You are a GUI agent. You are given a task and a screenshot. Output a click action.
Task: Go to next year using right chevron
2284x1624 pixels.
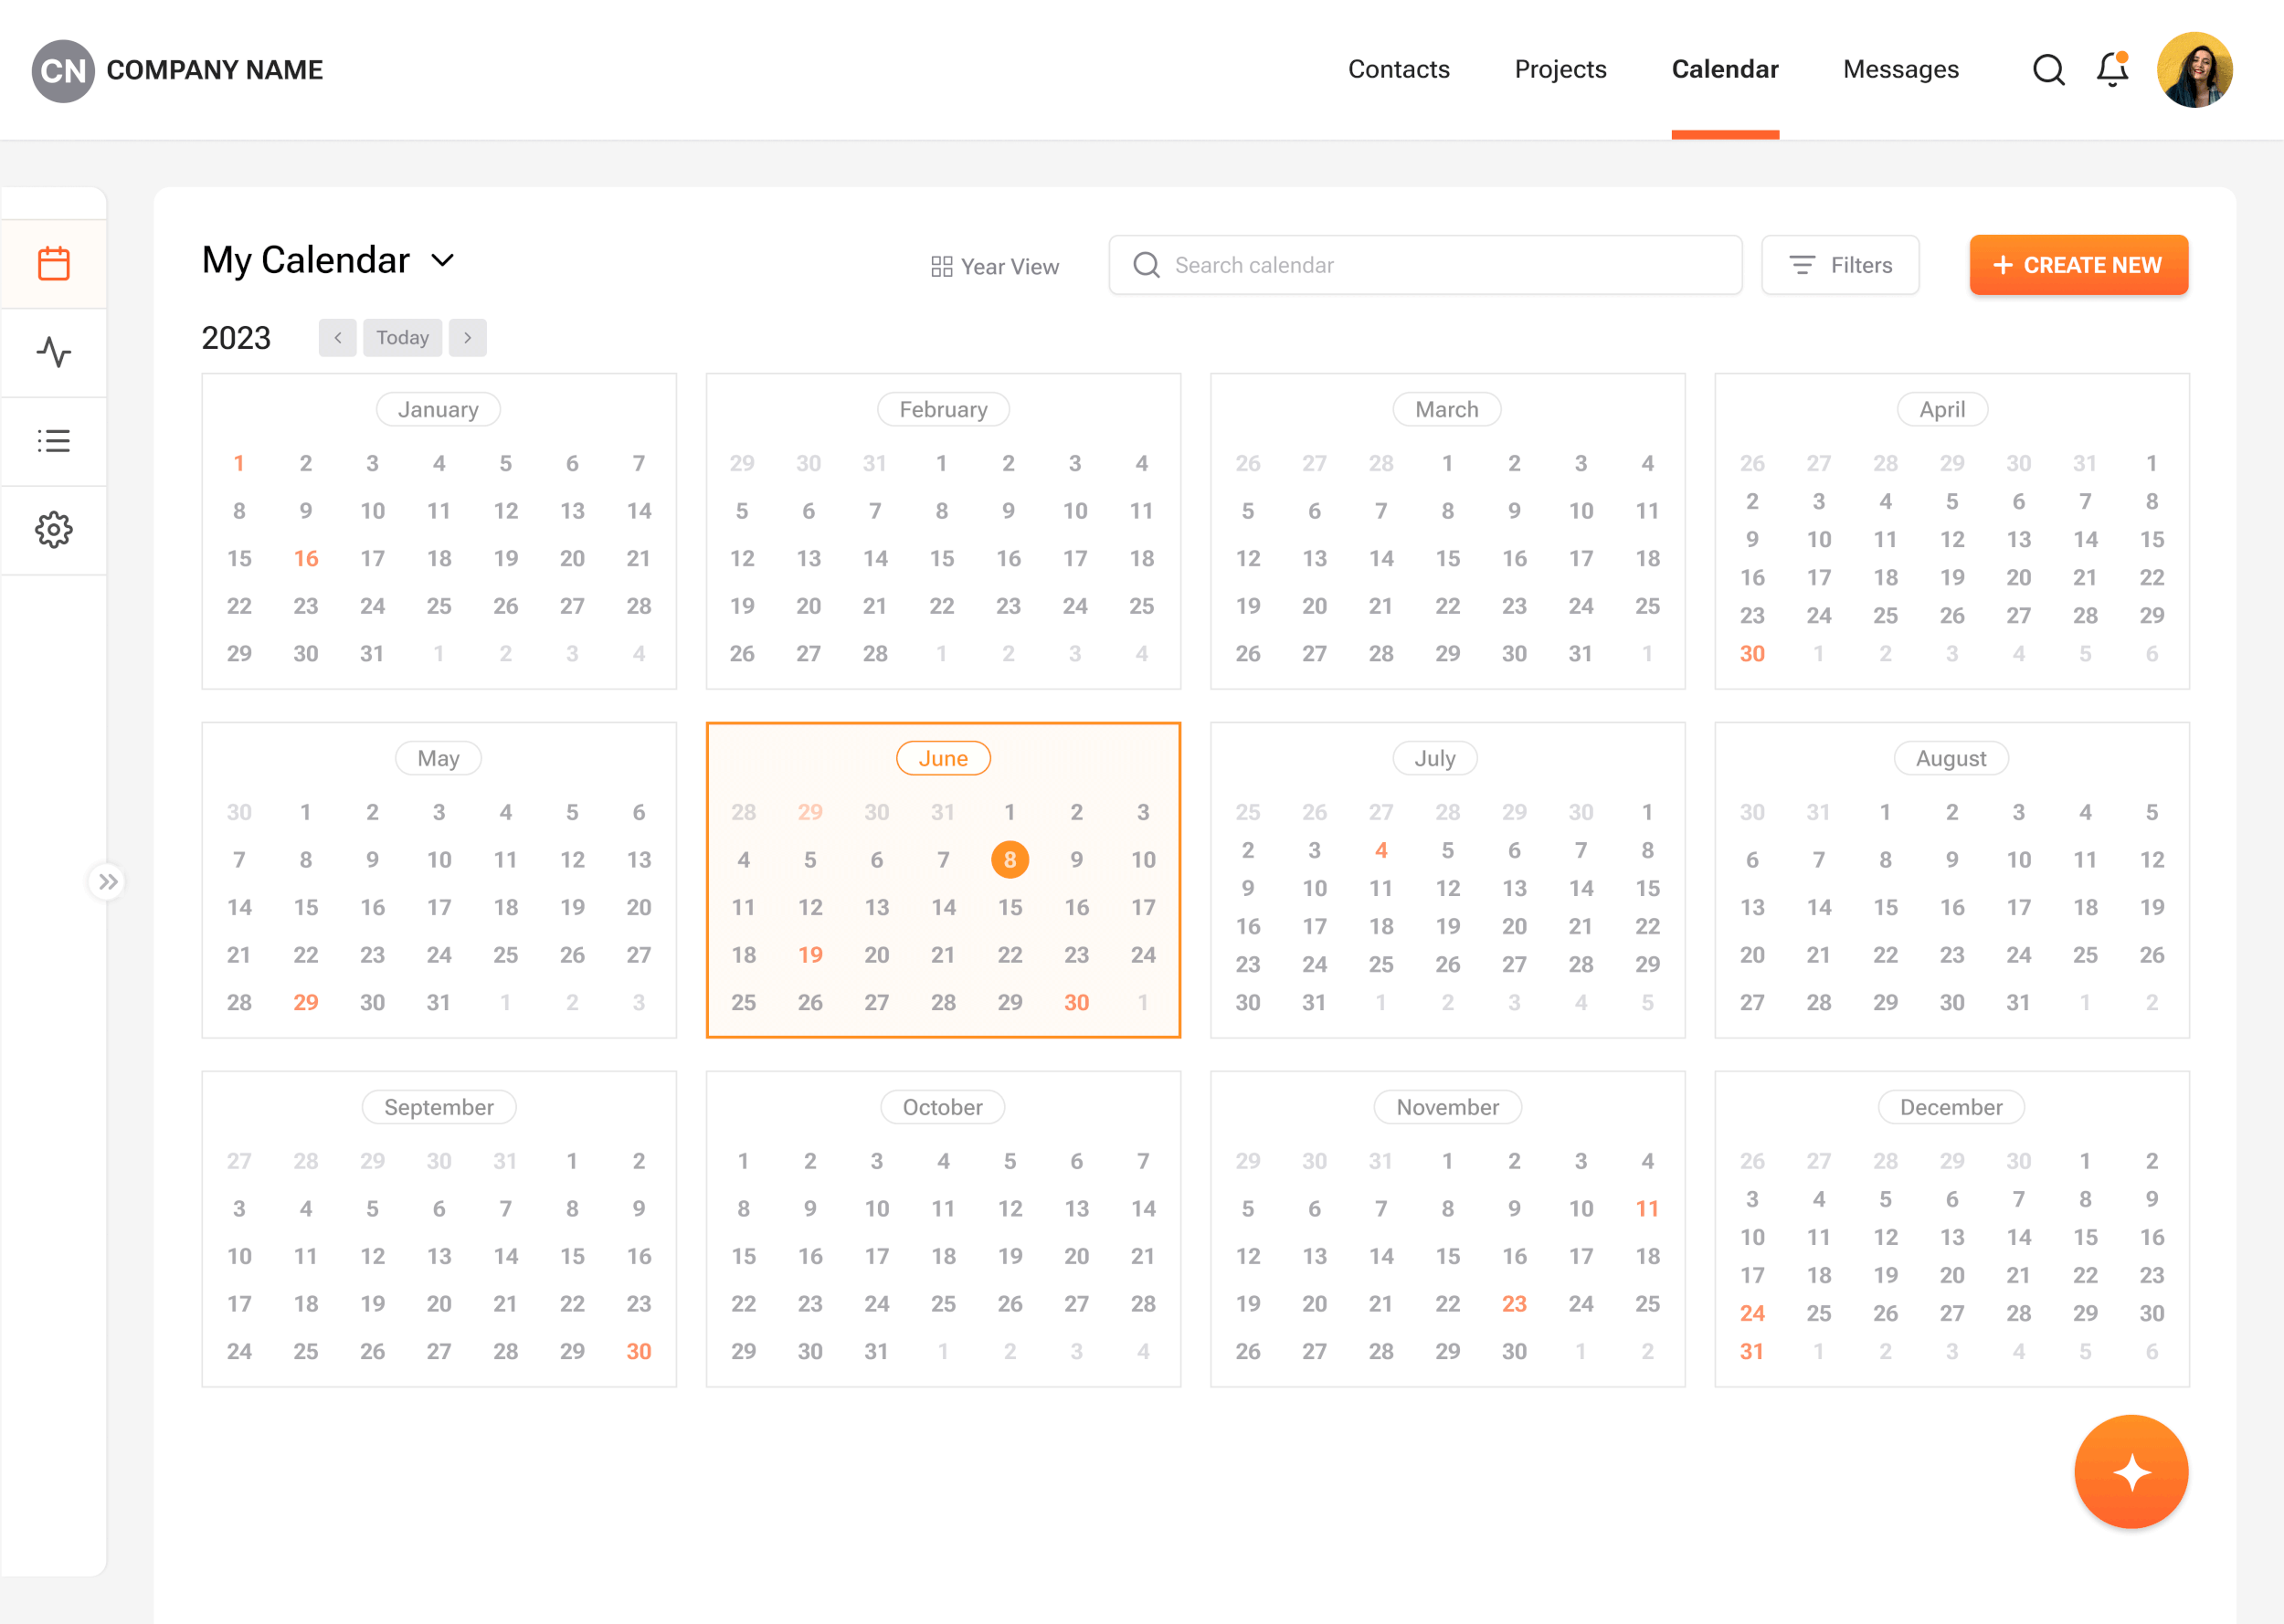[x=467, y=337]
